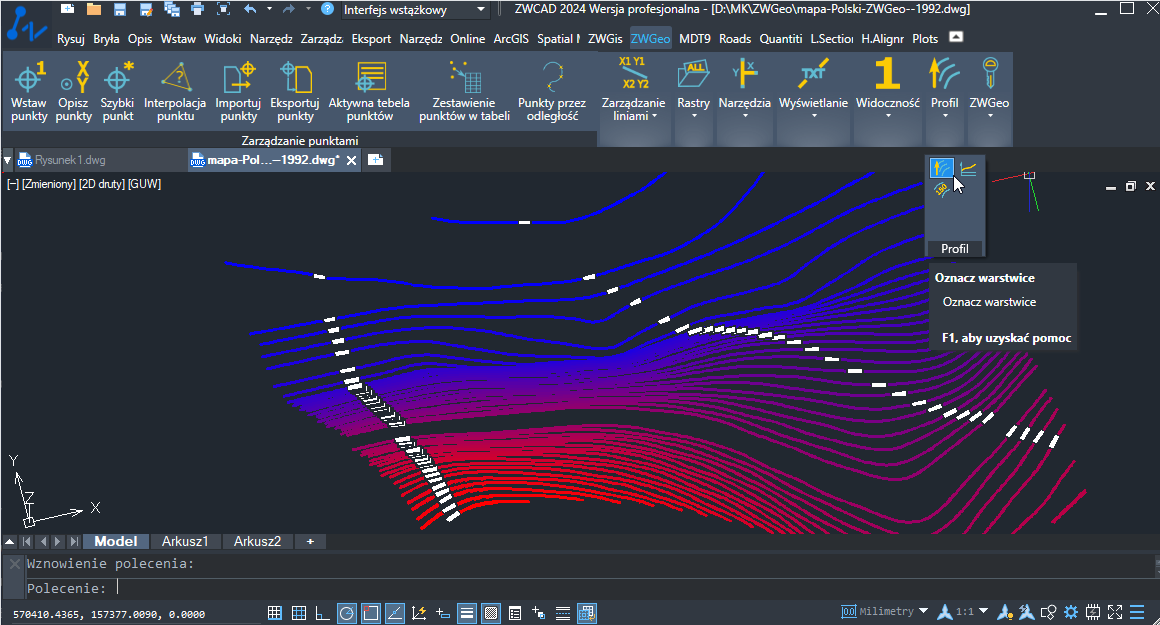
Task: Toggle polar tracking in the status bar
Action: coord(346,612)
